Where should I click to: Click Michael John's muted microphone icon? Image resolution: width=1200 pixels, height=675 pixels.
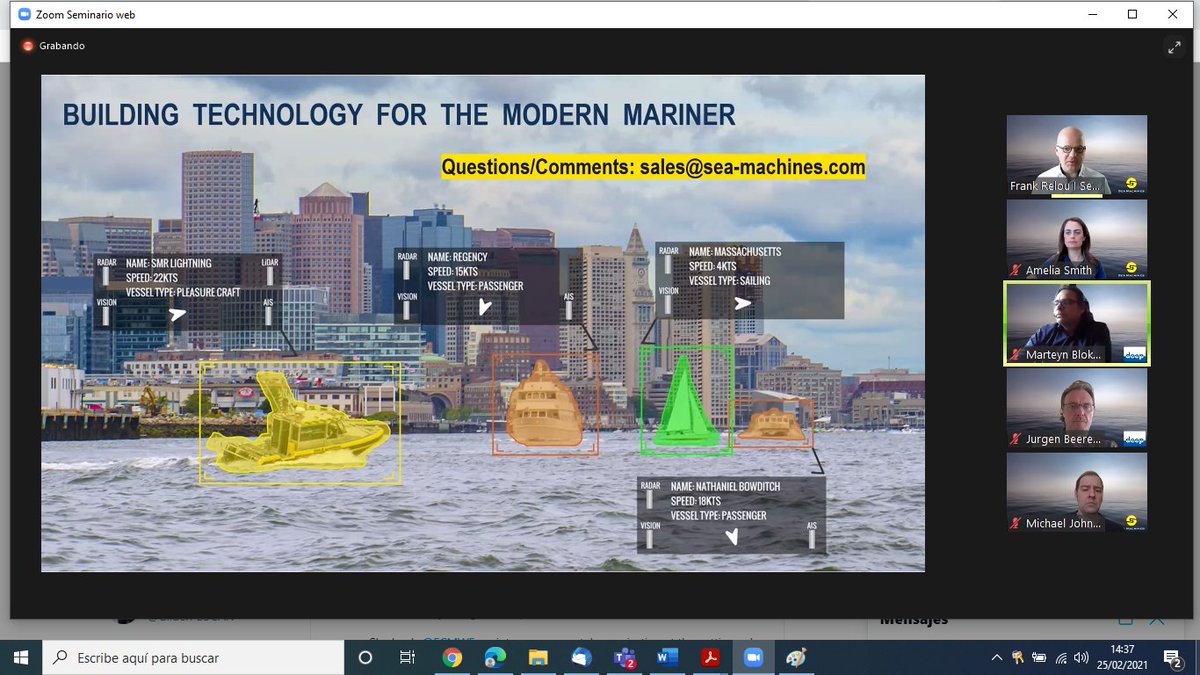pos(1016,523)
